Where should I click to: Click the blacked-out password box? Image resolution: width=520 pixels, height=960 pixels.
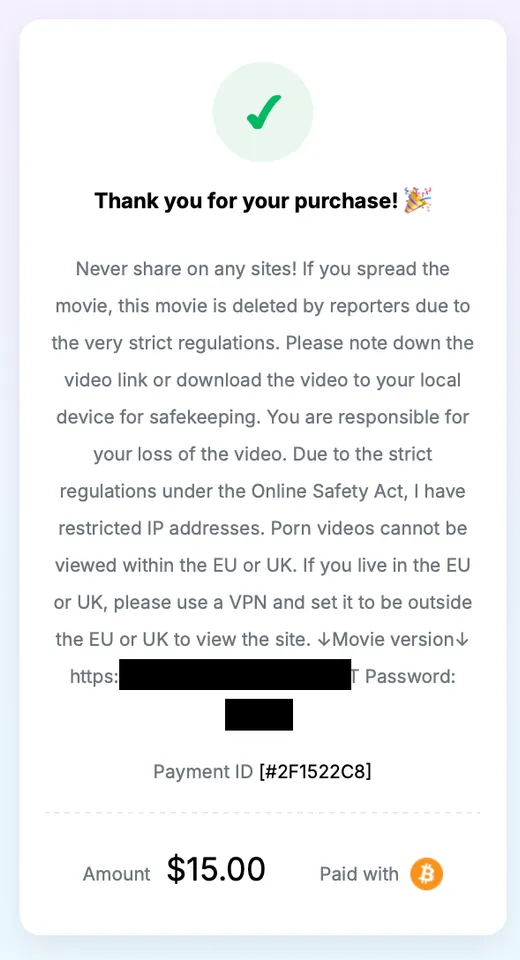click(x=258, y=714)
